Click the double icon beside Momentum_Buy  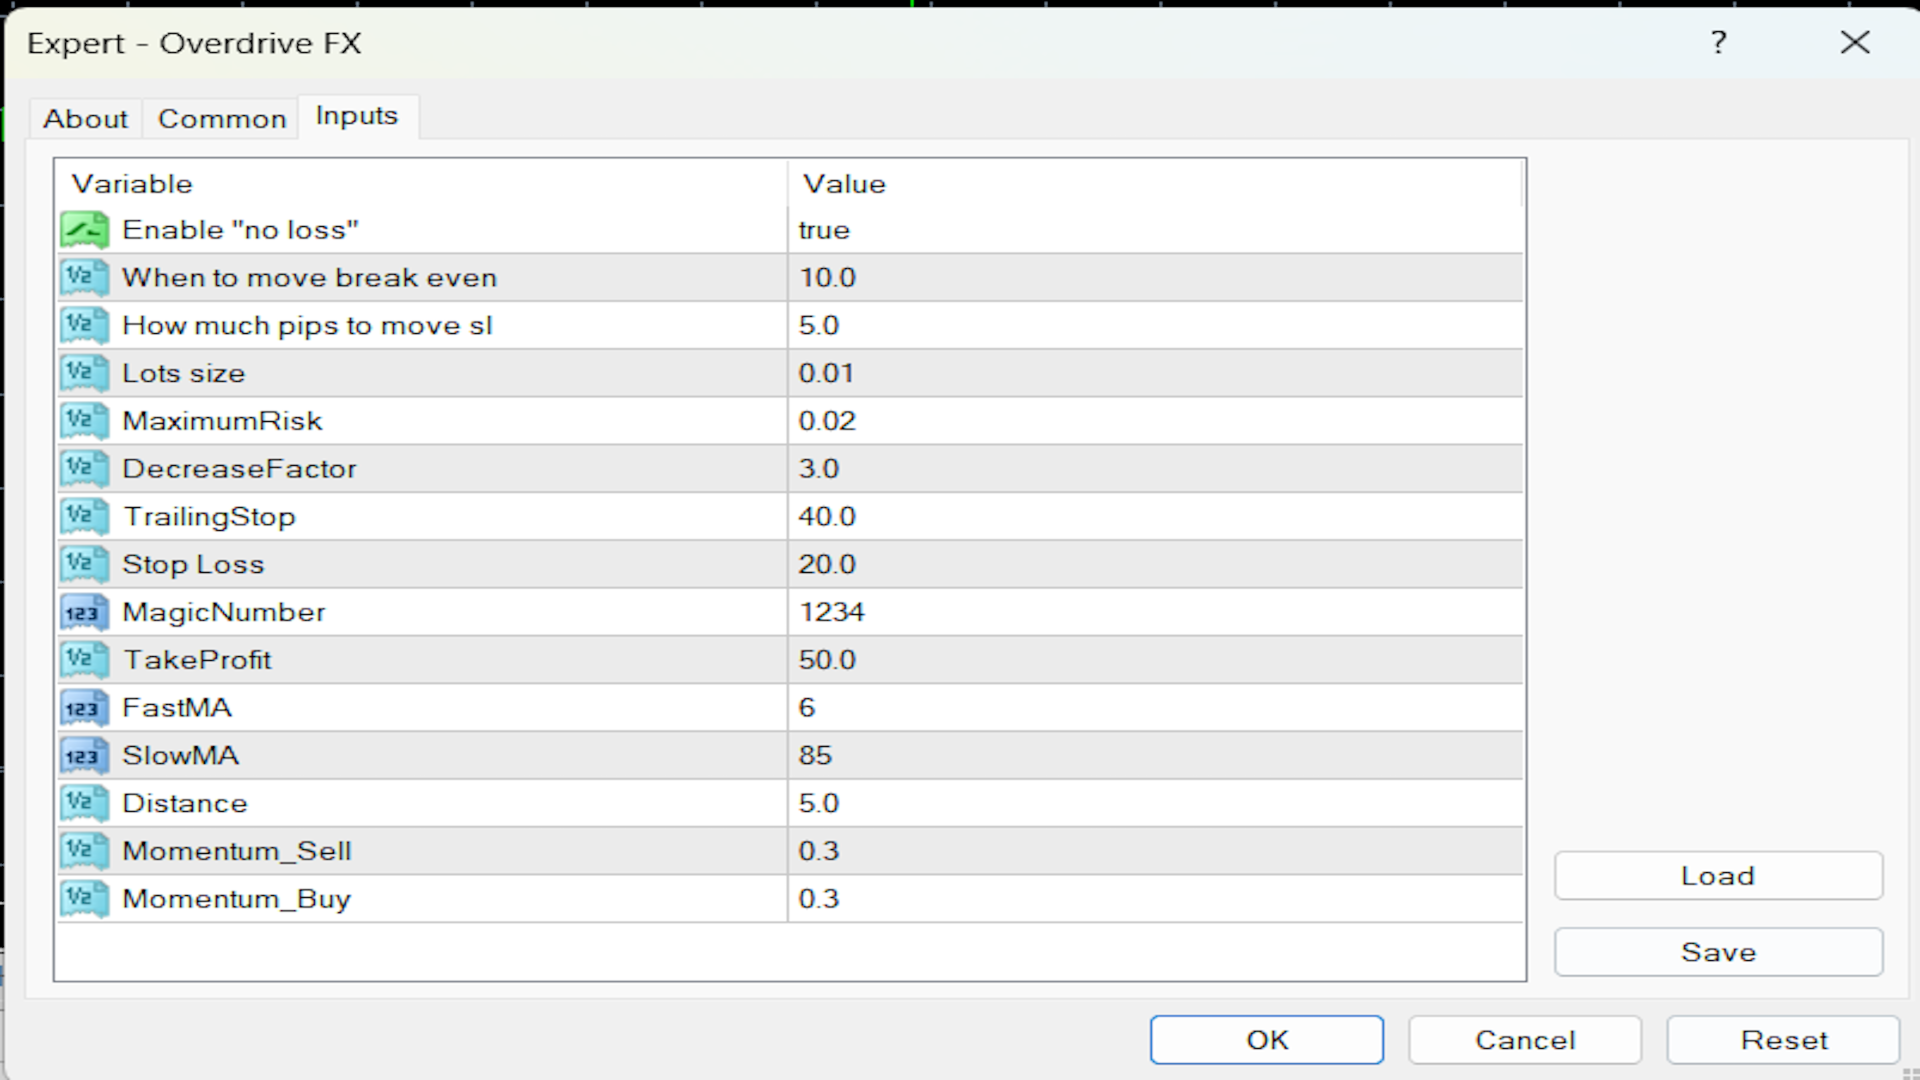[x=84, y=899]
